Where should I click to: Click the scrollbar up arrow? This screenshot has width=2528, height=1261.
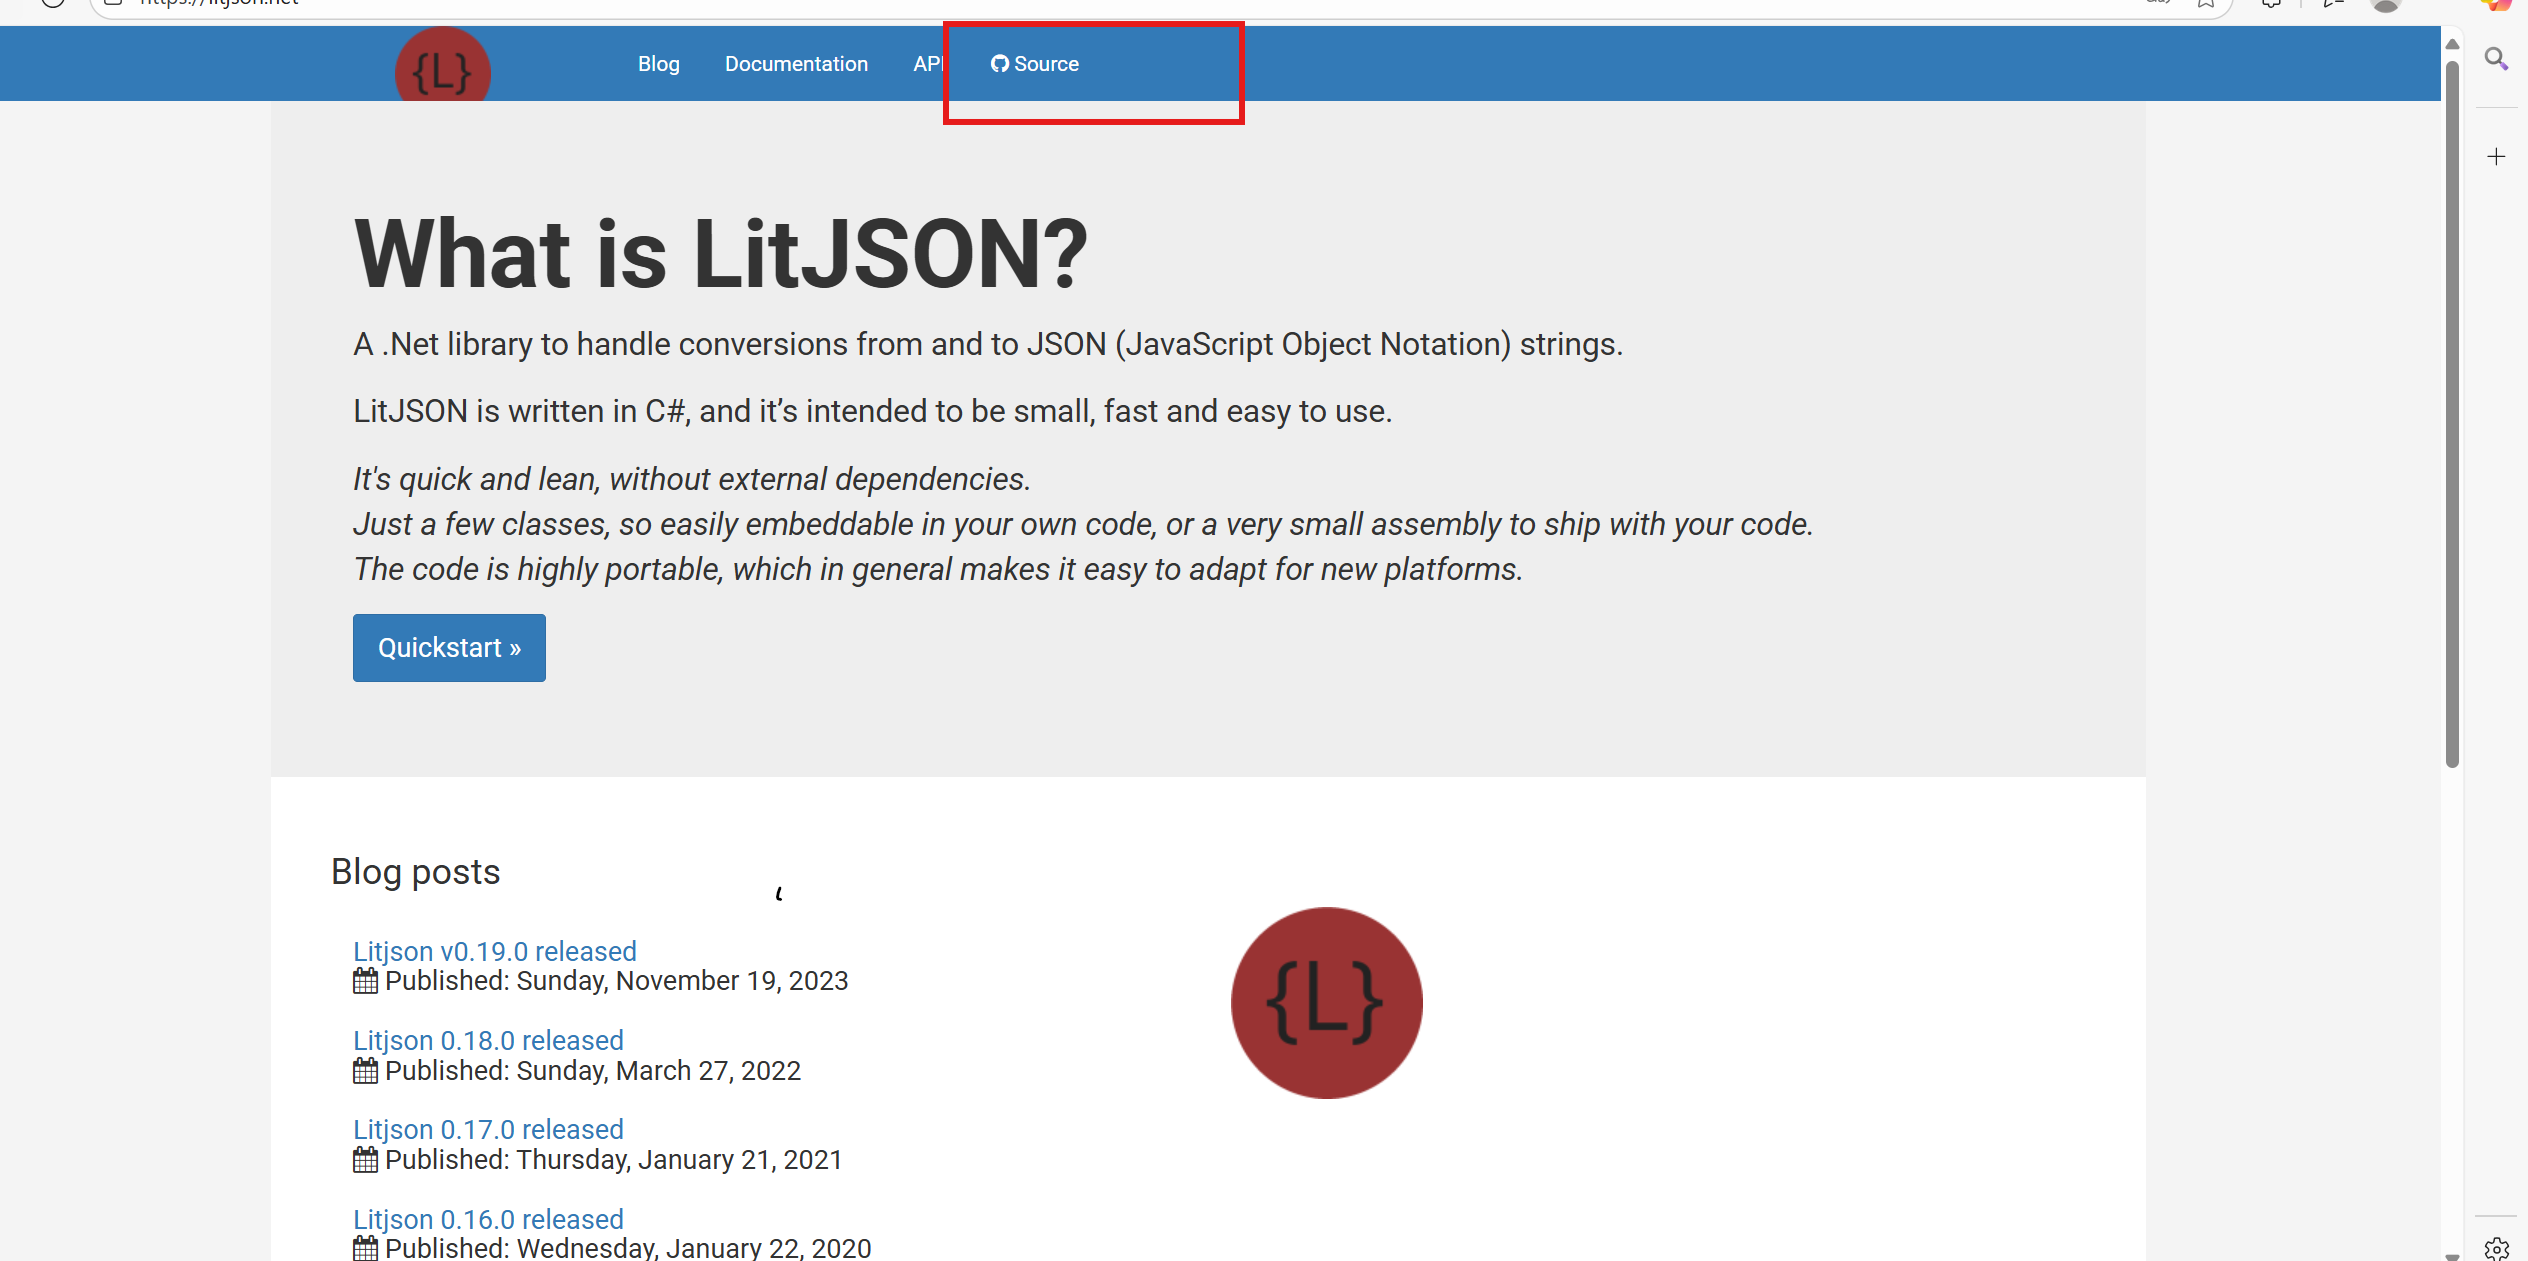(x=2452, y=44)
